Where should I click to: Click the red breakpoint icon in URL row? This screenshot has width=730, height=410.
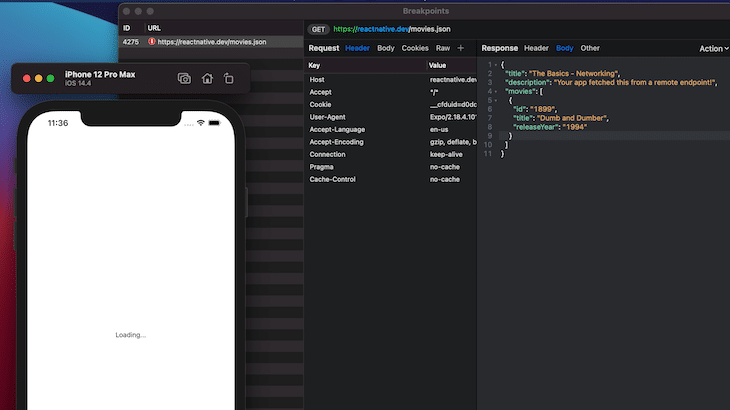[152, 42]
